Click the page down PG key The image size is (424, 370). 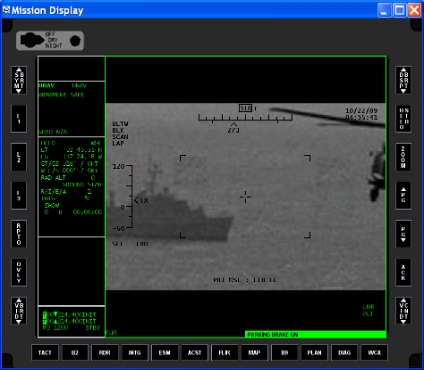tap(403, 234)
